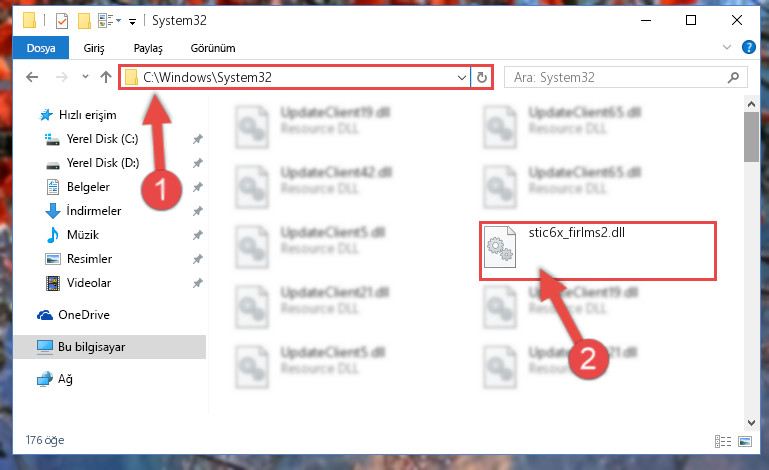Click the Ara: System32 search field

coord(618,78)
